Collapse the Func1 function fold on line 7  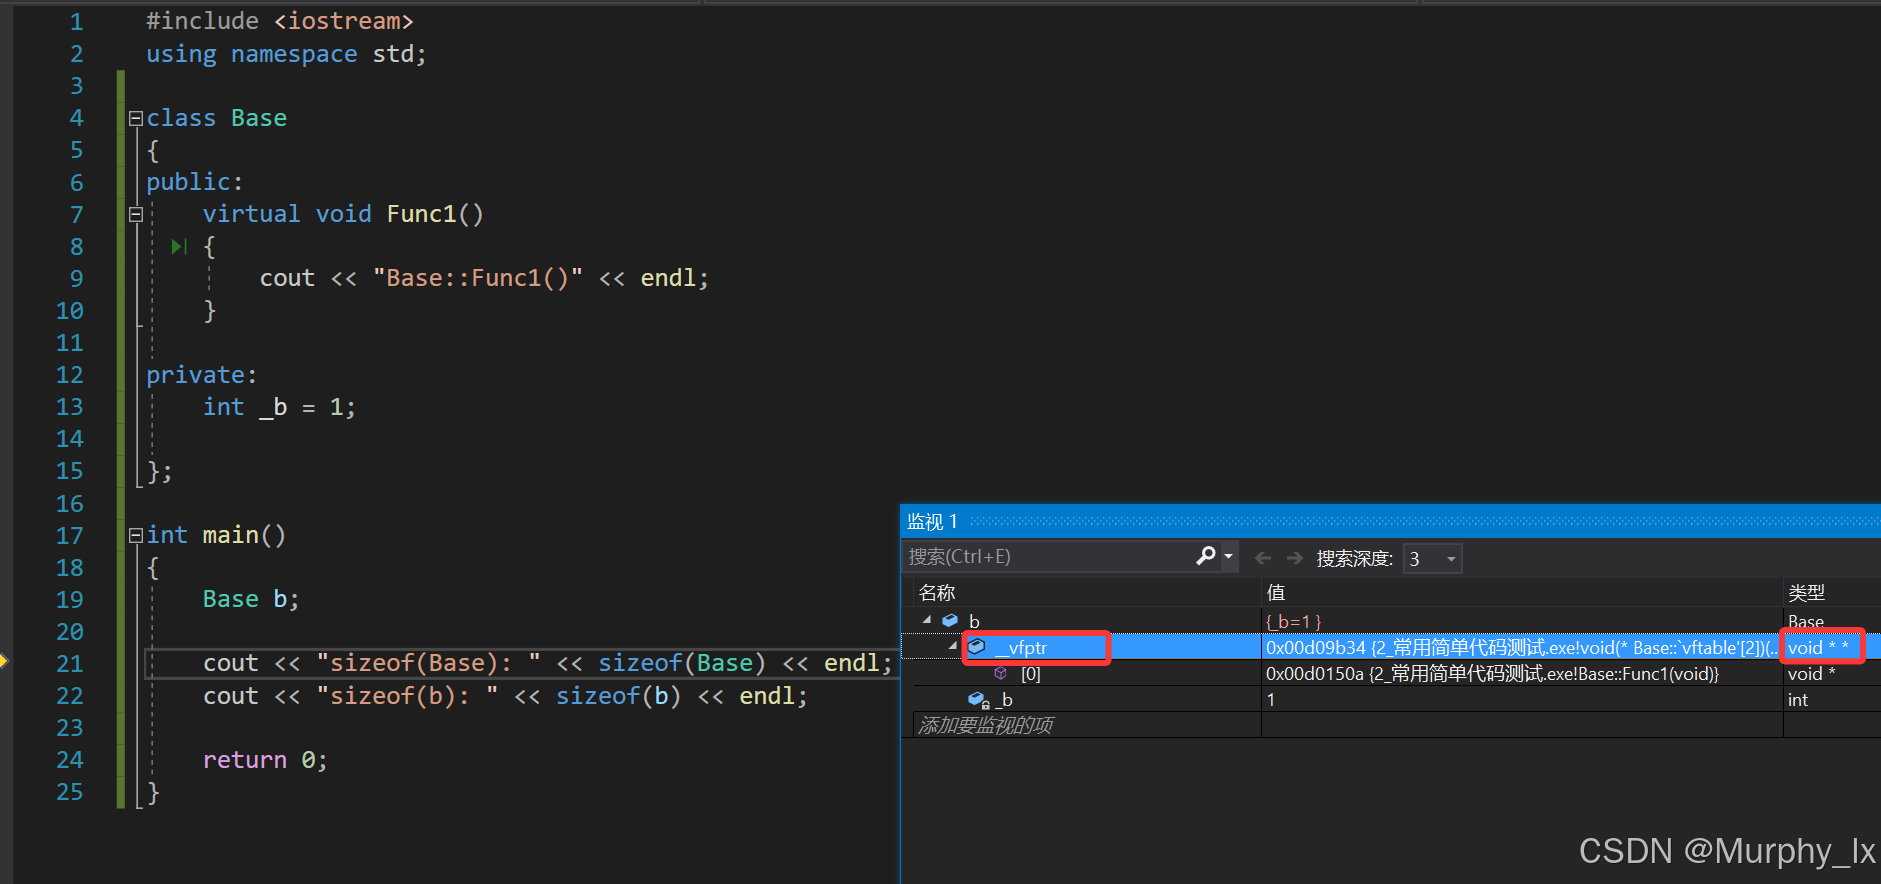136,214
